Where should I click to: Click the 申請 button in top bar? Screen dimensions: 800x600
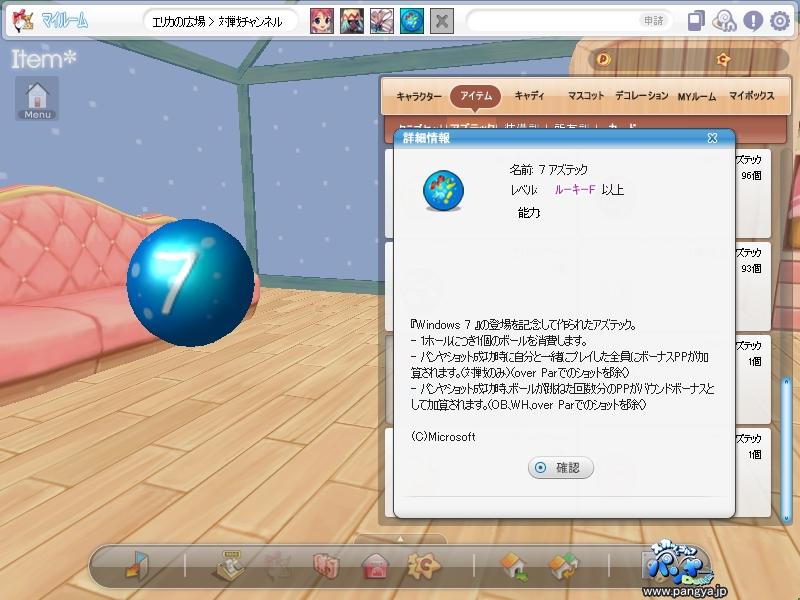click(x=653, y=21)
